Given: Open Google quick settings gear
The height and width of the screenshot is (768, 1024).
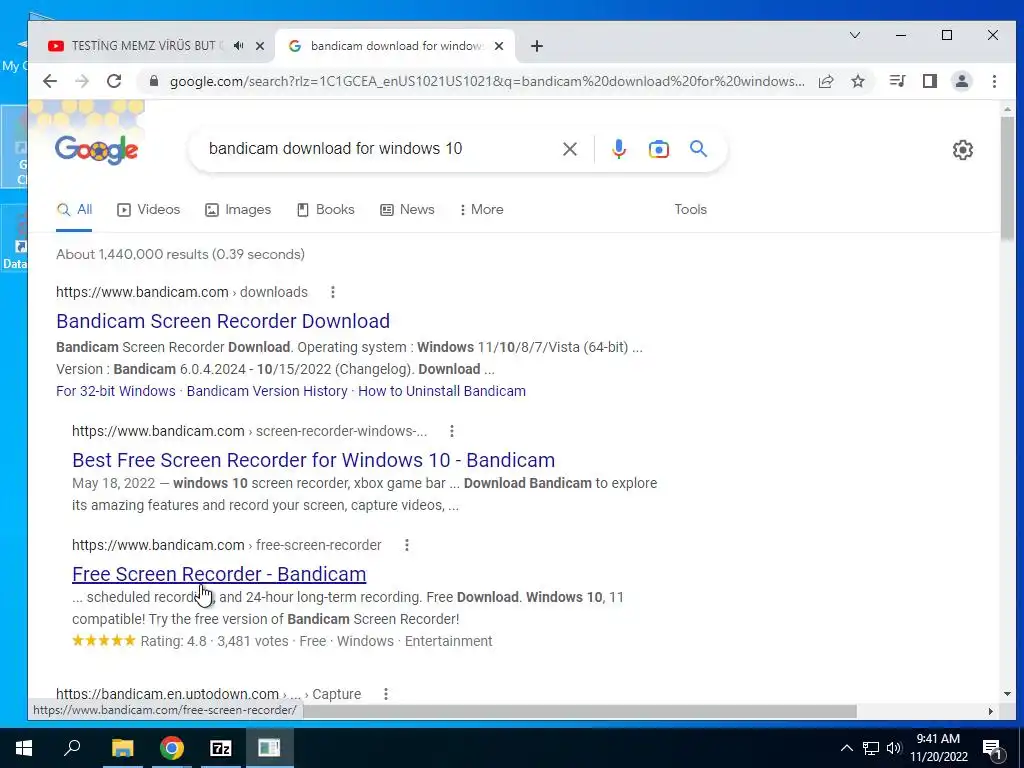Looking at the screenshot, I should tap(963, 150).
